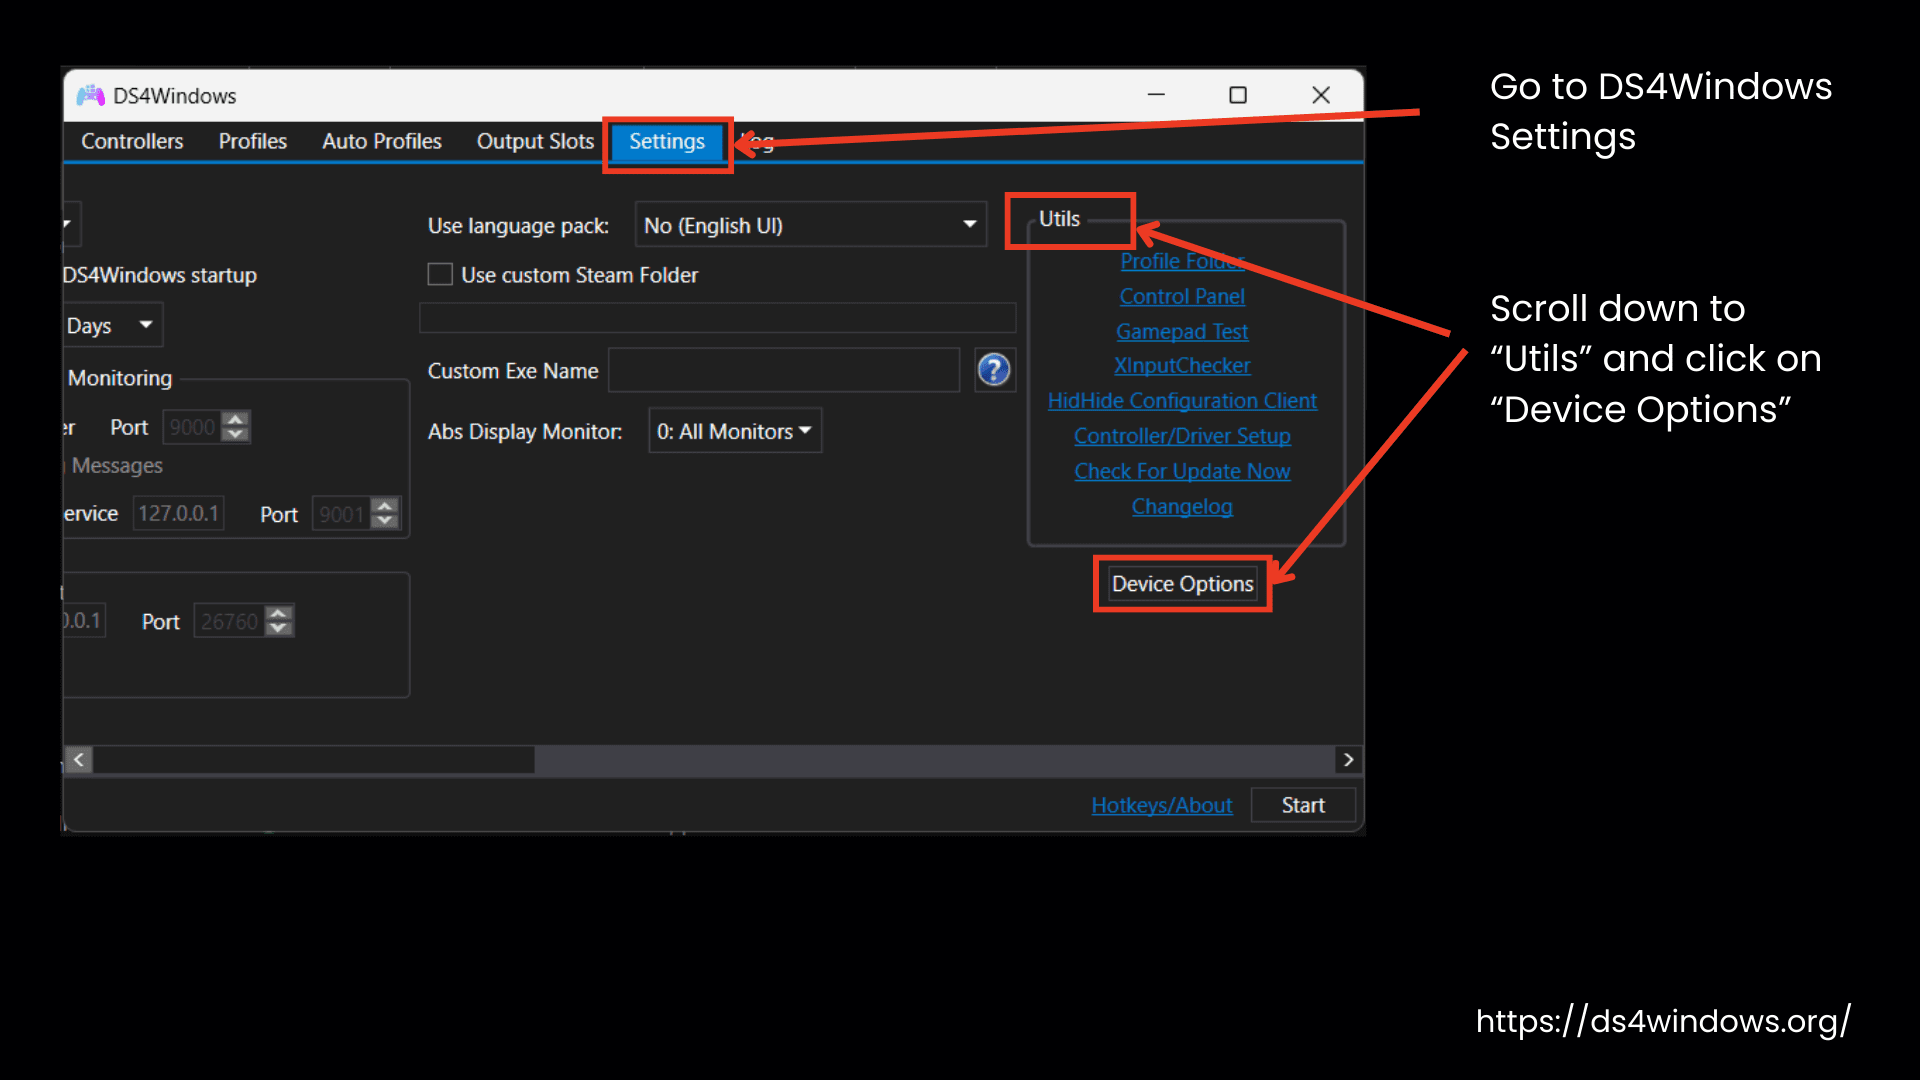Screen dimensions: 1920x1080
Task: Click the Start button
Action: pyautogui.click(x=1303, y=805)
